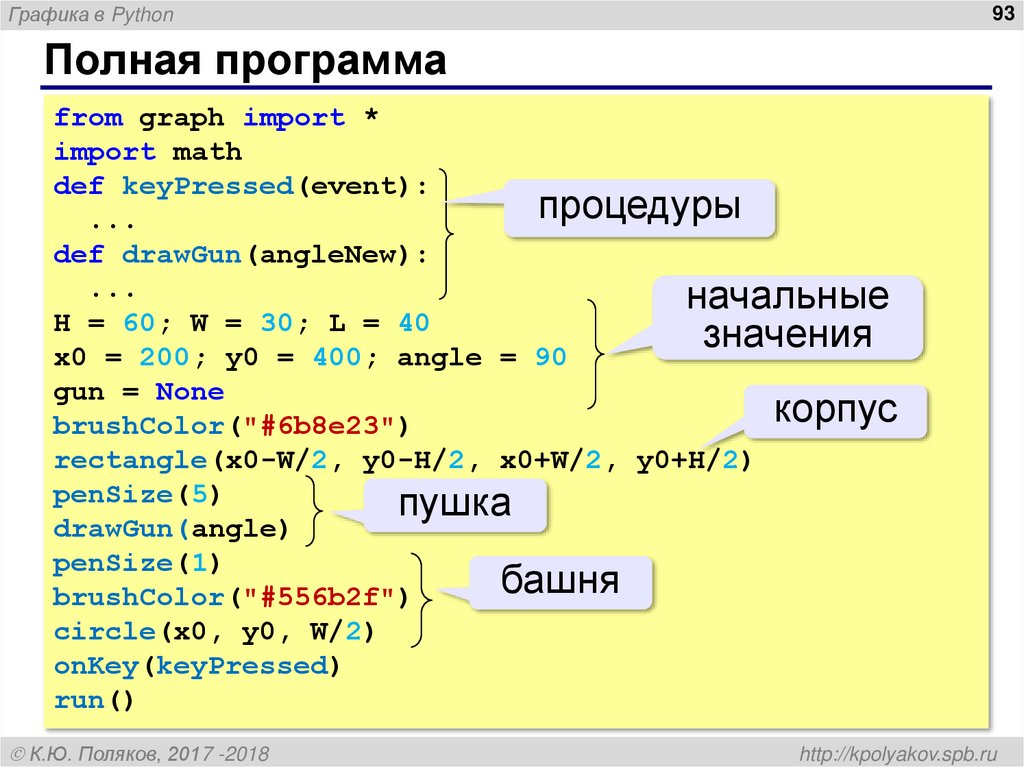Select the header text "Графика в Python"
This screenshot has height=767, width=1024.
tap(90, 14)
